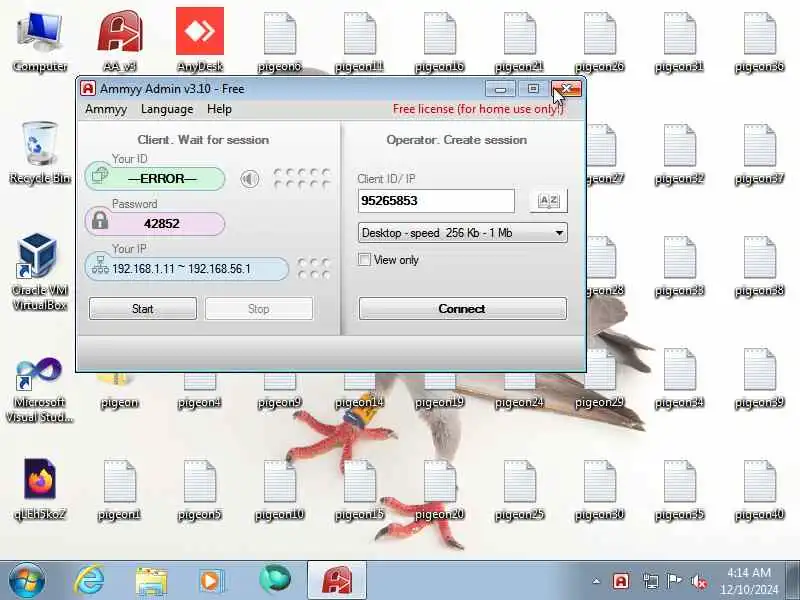Click the Connect button

point(462,309)
